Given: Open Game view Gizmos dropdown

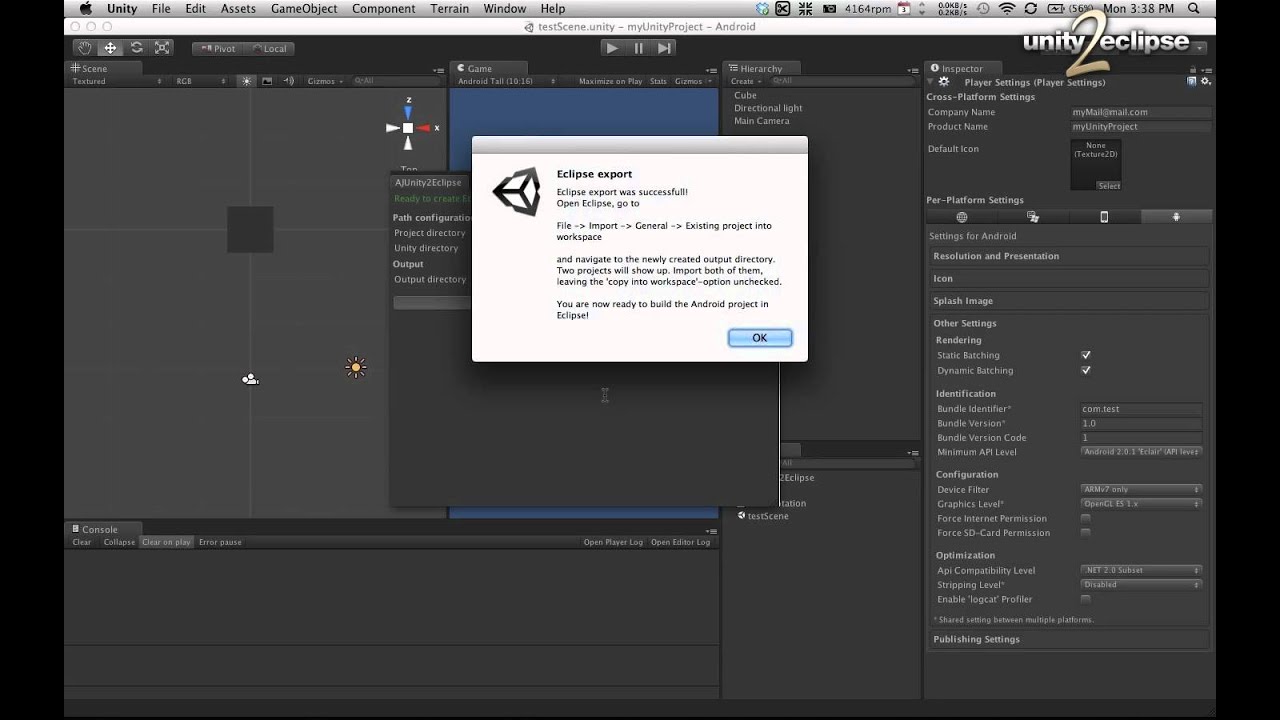Looking at the screenshot, I should (x=692, y=81).
